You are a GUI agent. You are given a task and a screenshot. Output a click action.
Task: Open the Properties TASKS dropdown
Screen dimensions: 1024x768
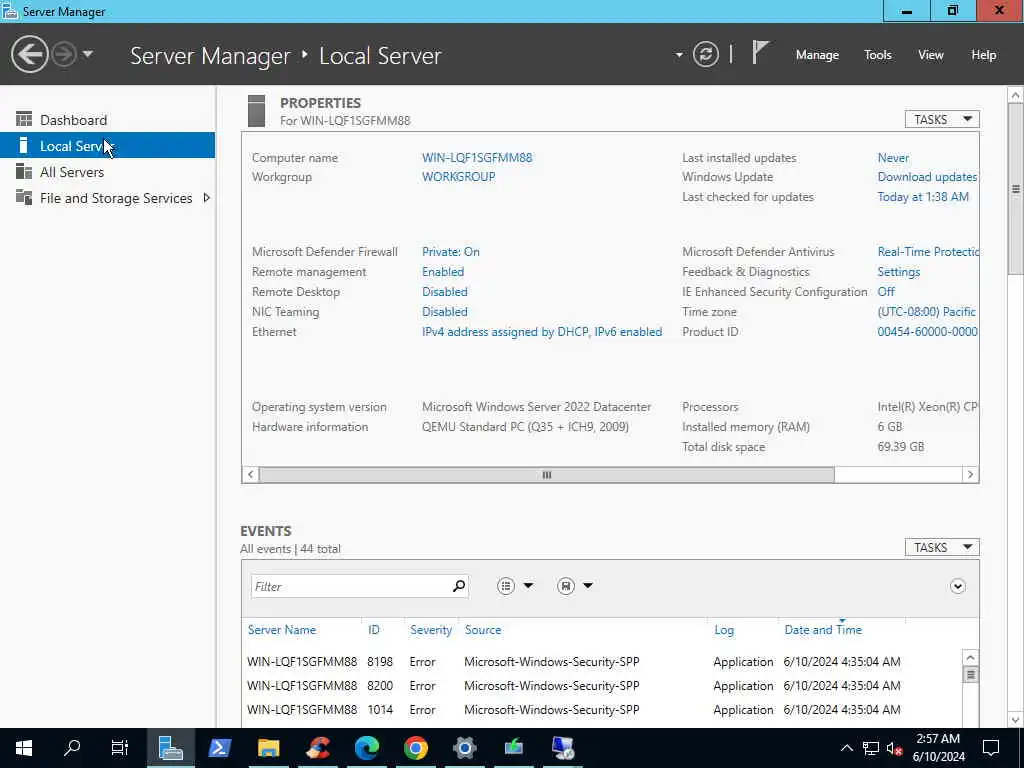(x=942, y=119)
